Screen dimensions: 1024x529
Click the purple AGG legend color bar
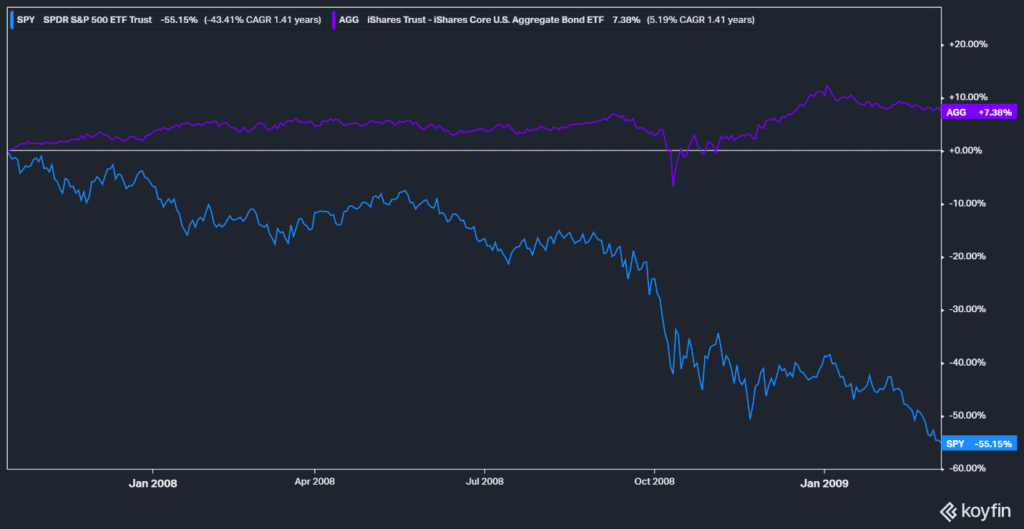[x=333, y=20]
